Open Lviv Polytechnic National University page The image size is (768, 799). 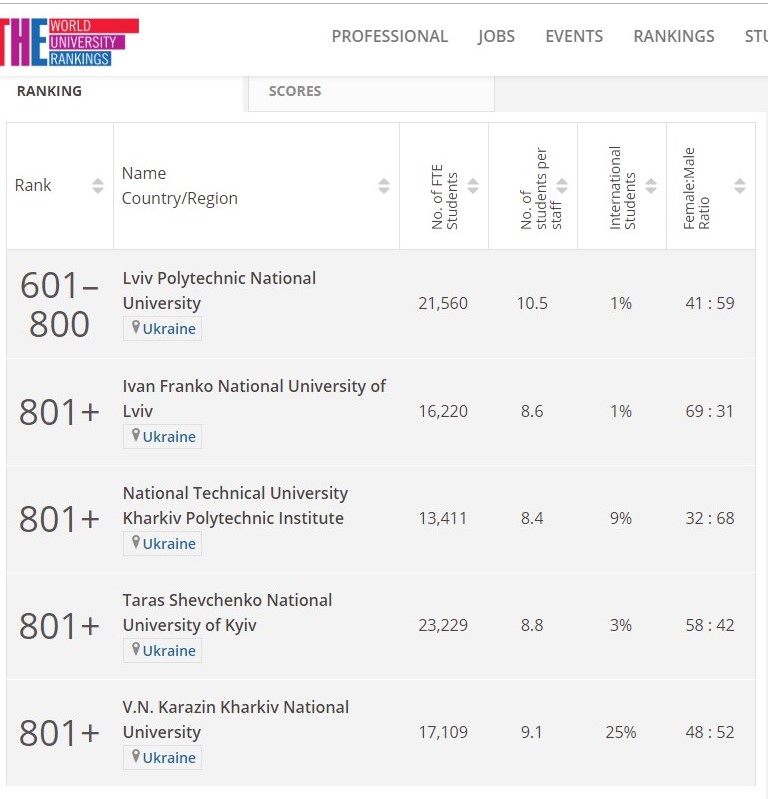pos(219,291)
